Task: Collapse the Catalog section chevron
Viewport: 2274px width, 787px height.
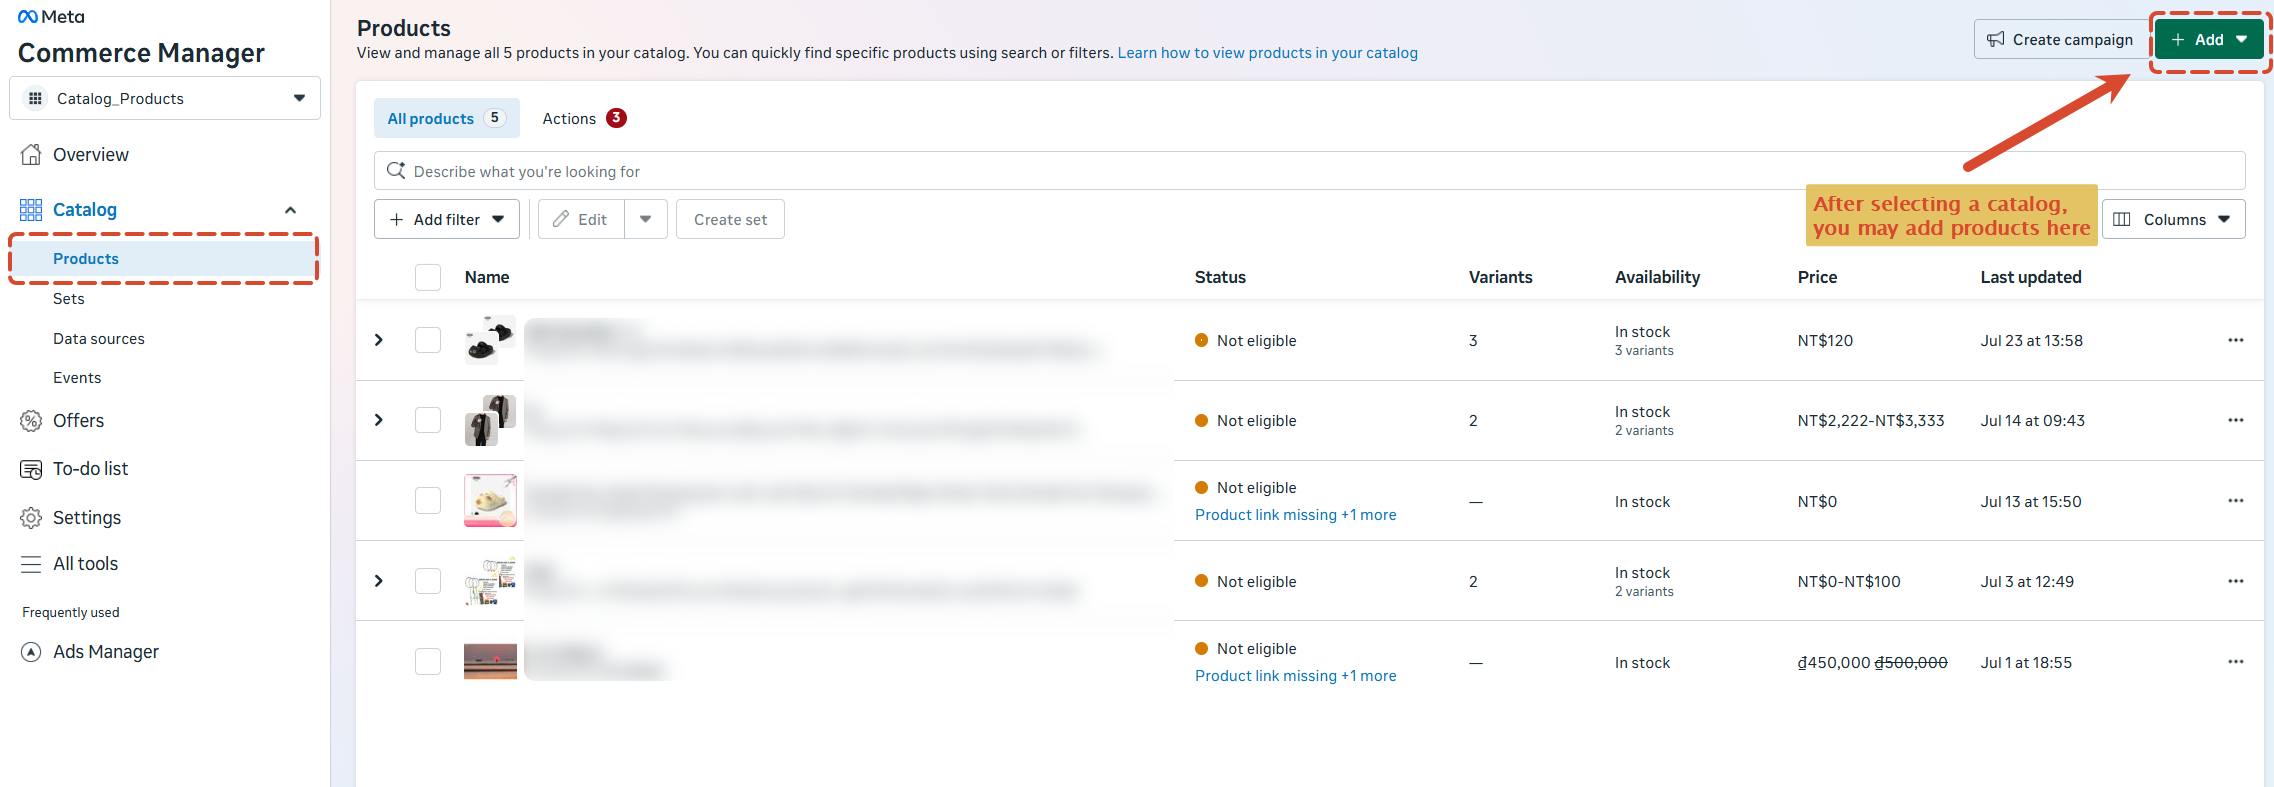Action: (290, 210)
